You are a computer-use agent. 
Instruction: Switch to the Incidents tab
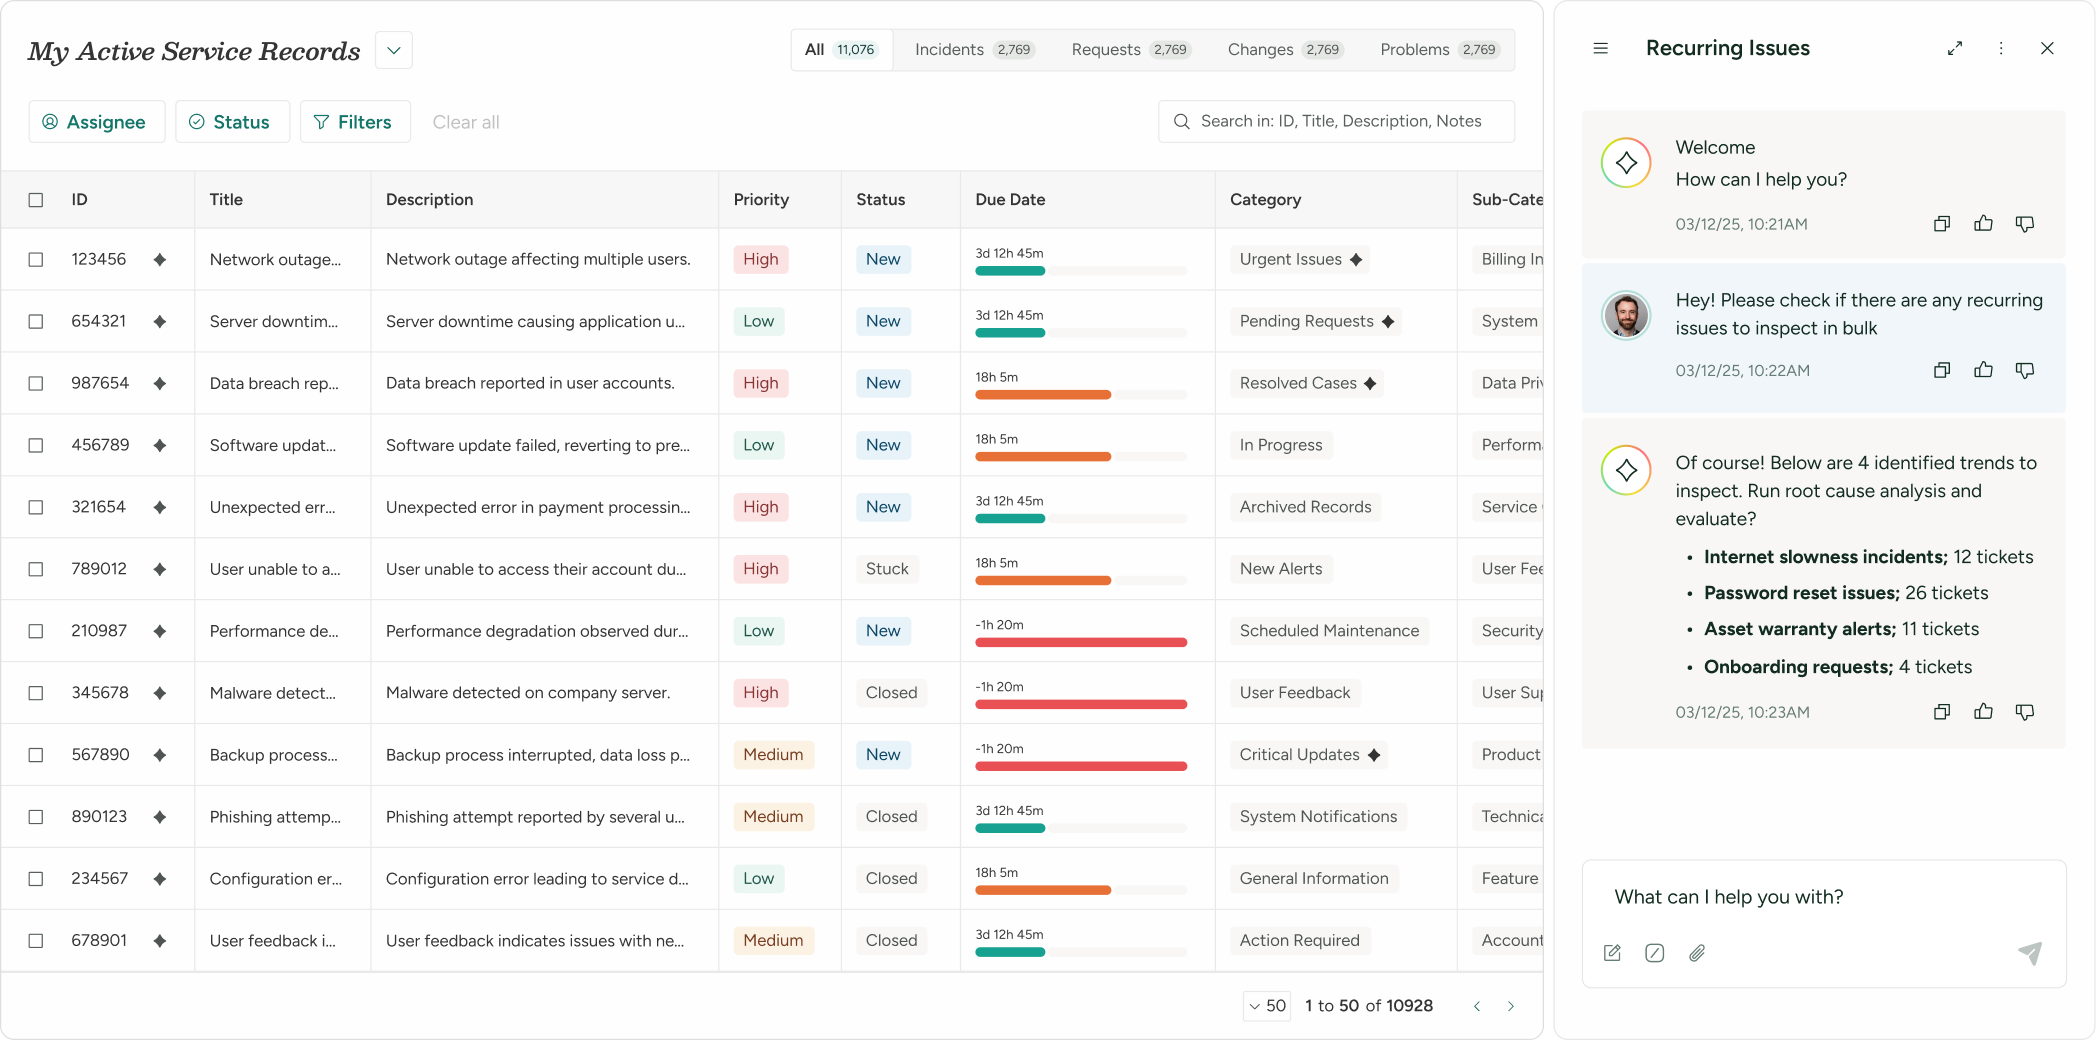(972, 50)
